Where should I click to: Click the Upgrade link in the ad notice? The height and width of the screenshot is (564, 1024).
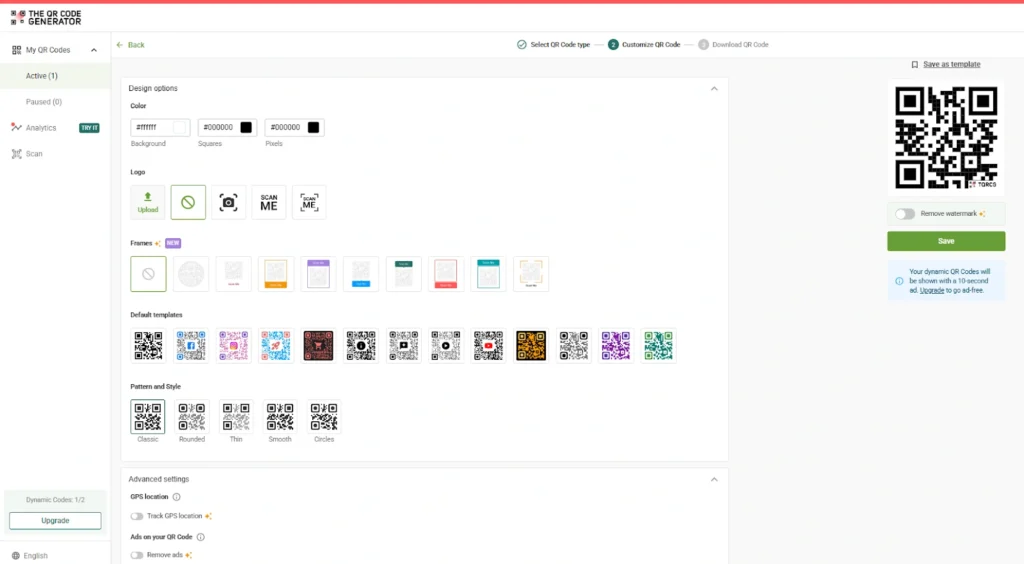click(932, 290)
